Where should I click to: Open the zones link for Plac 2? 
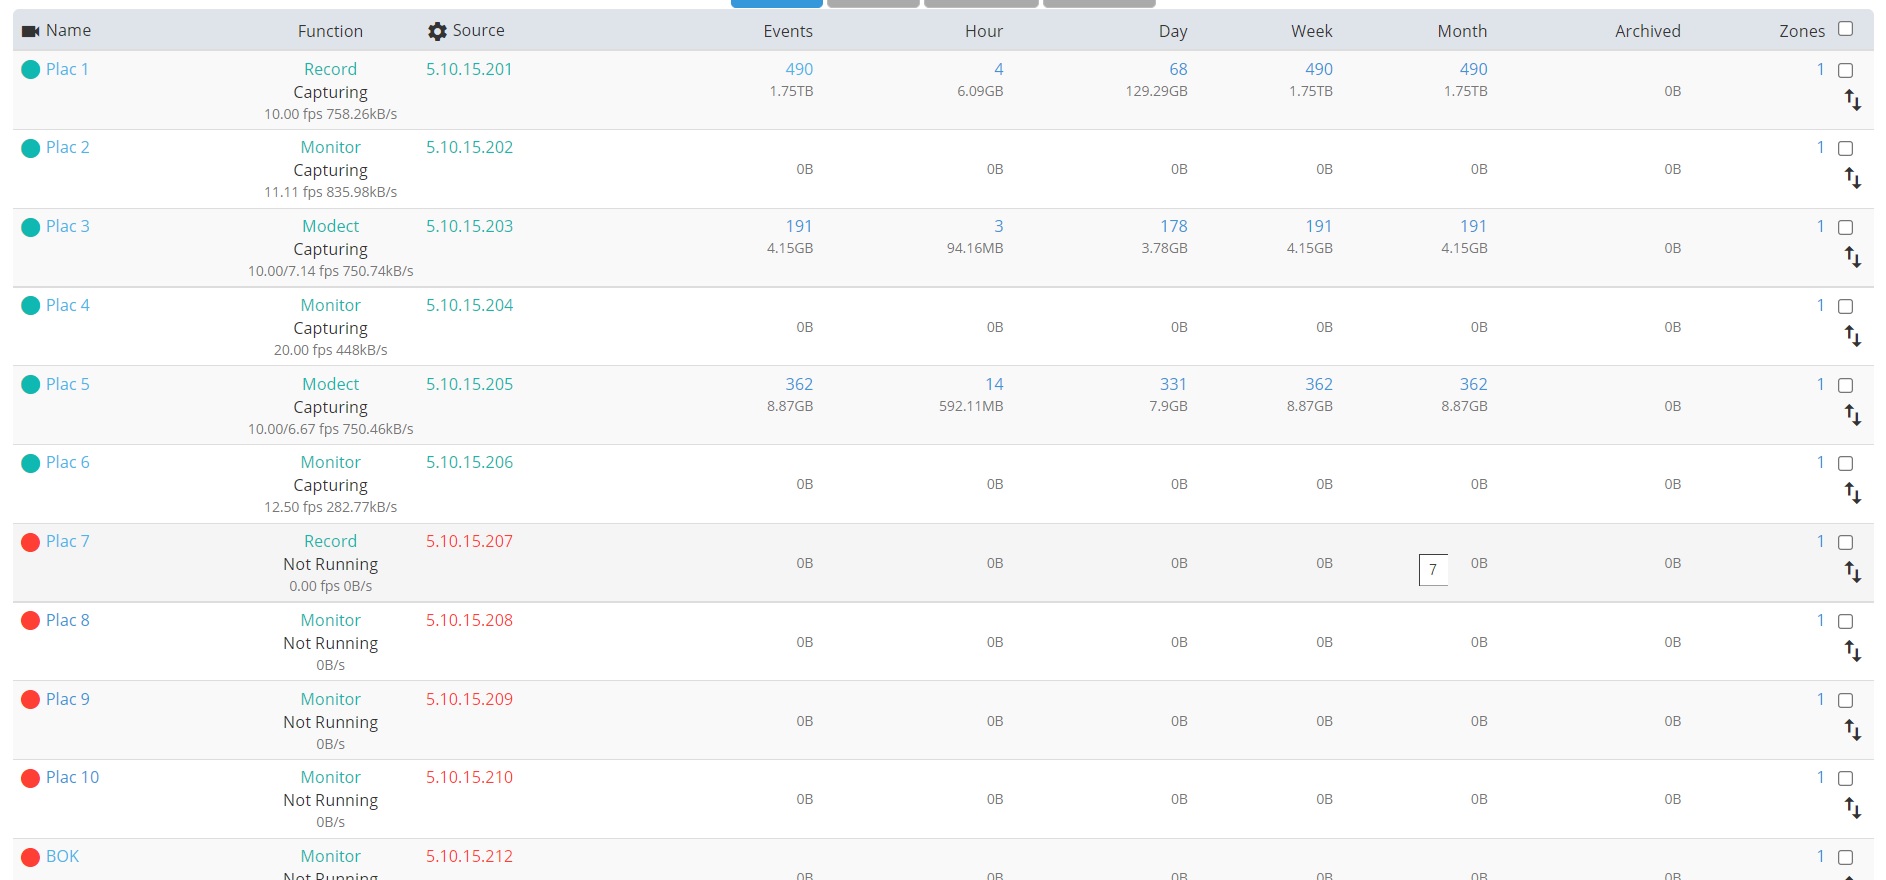(1820, 147)
